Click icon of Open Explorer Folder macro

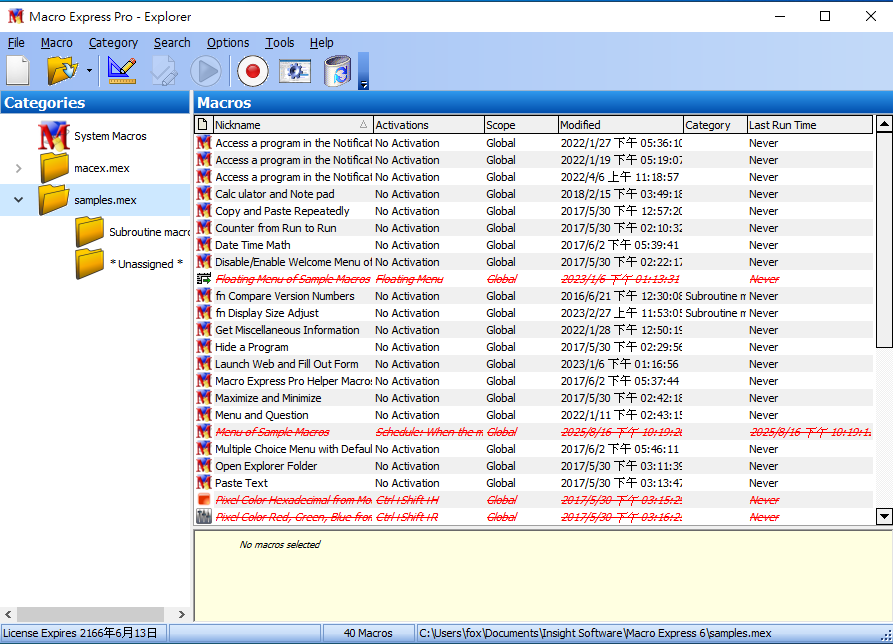(x=204, y=466)
